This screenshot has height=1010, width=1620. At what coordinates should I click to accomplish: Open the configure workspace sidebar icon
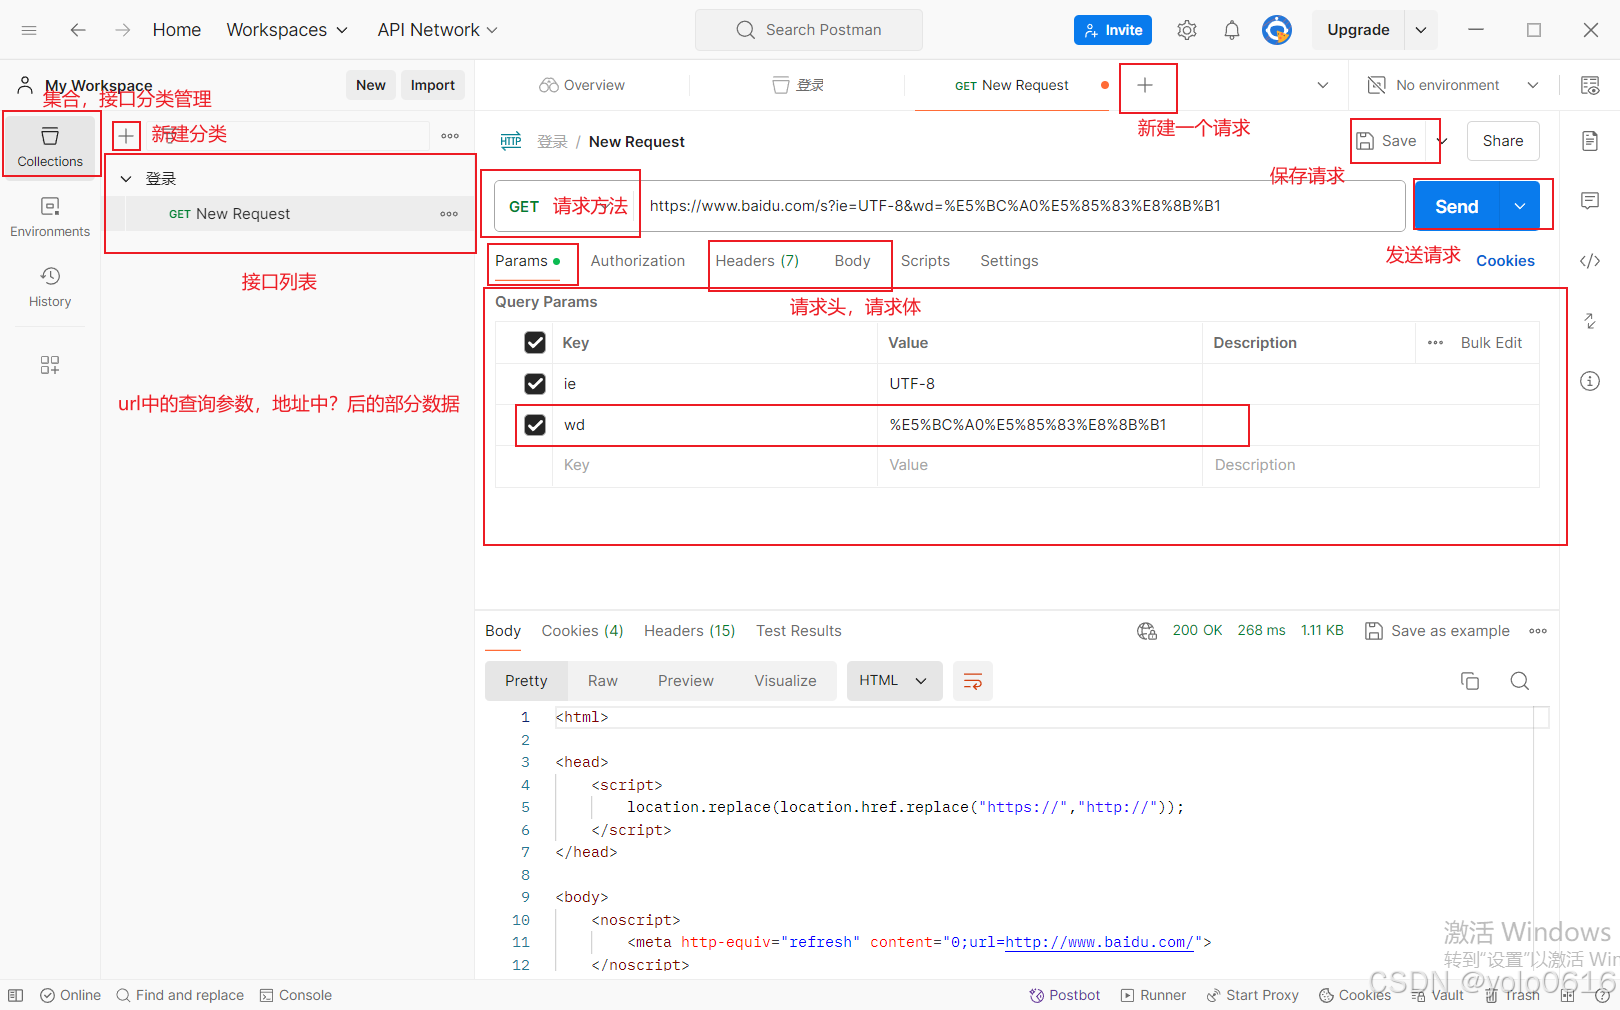pyautogui.click(x=50, y=365)
